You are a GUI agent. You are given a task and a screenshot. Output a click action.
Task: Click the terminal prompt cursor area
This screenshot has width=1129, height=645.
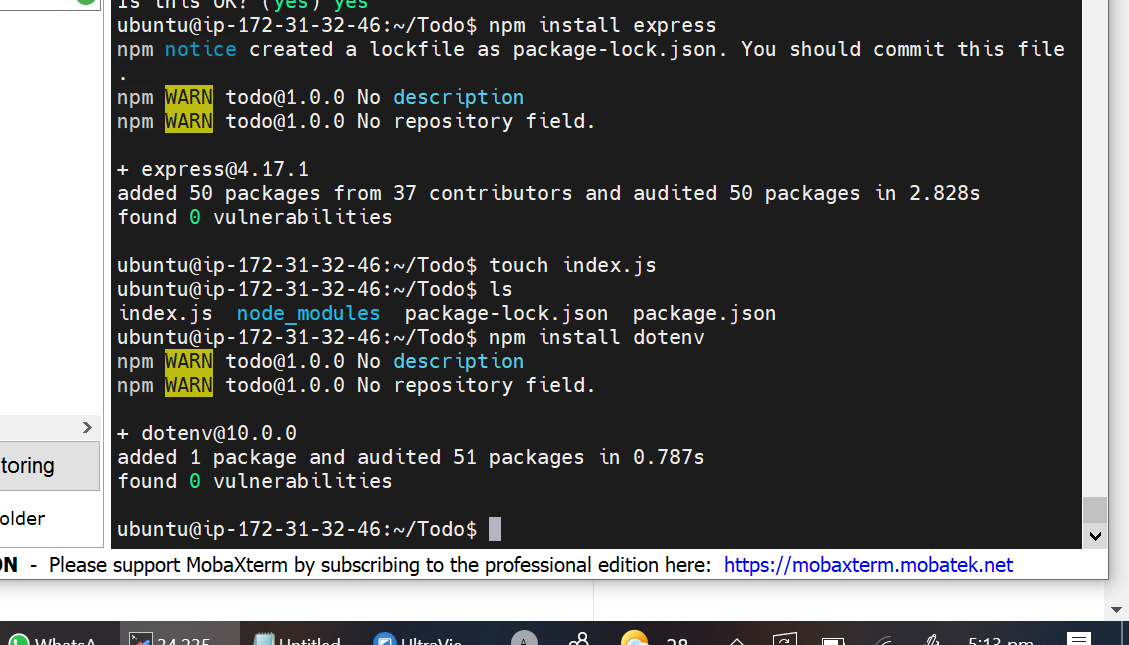coord(492,528)
